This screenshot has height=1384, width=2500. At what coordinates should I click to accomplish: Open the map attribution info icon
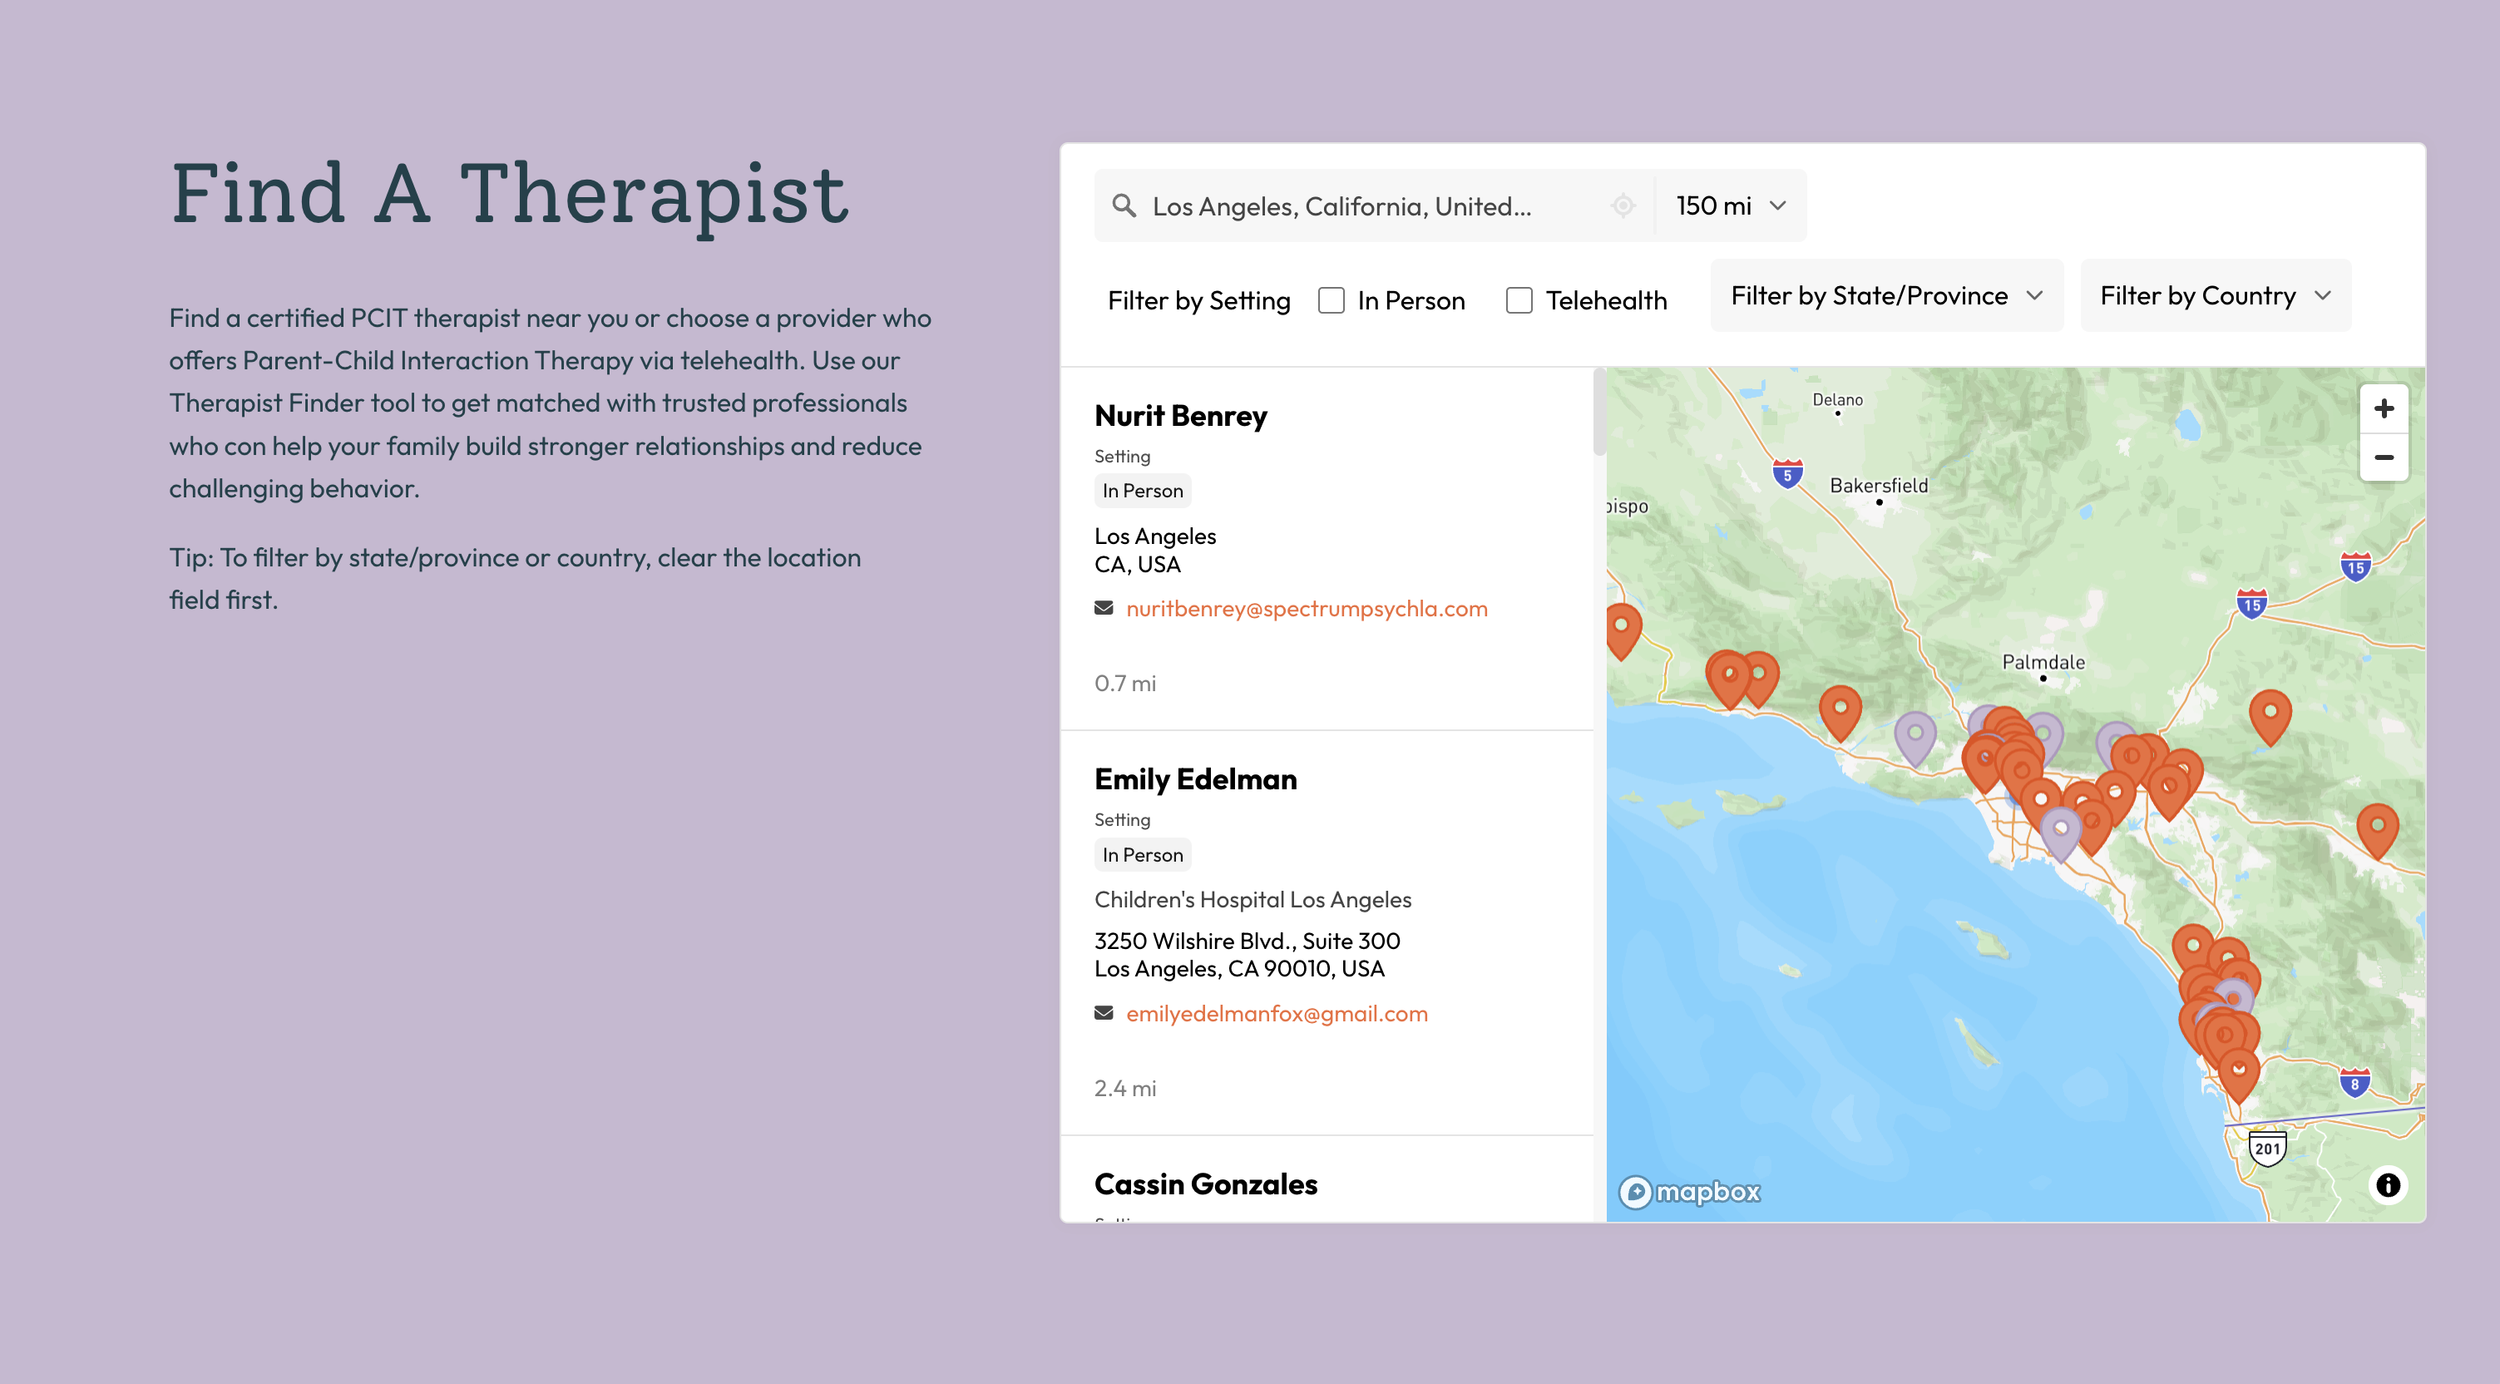(2388, 1185)
